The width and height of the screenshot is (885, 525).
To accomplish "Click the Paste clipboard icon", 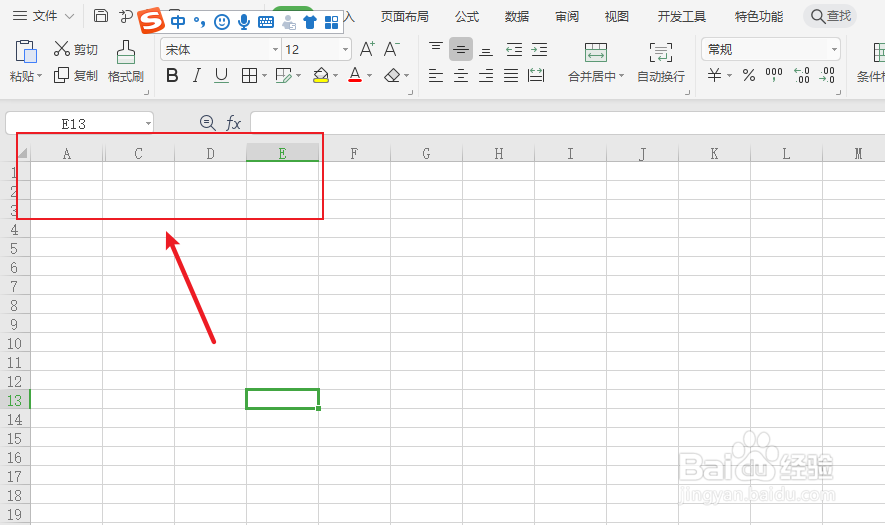I will 25,51.
